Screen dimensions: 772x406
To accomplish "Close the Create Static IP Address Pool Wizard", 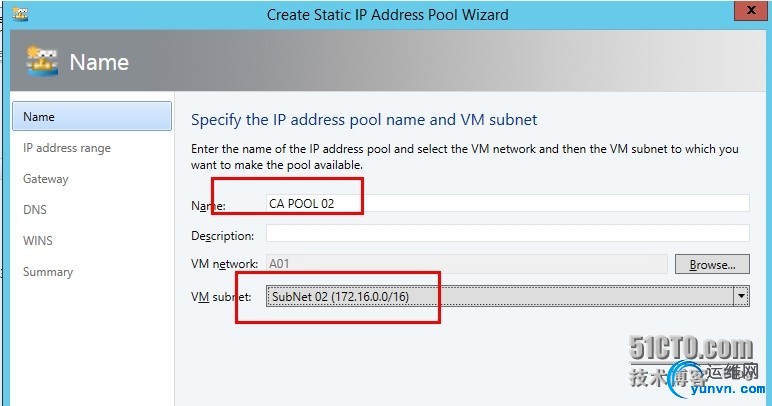I will pos(750,11).
